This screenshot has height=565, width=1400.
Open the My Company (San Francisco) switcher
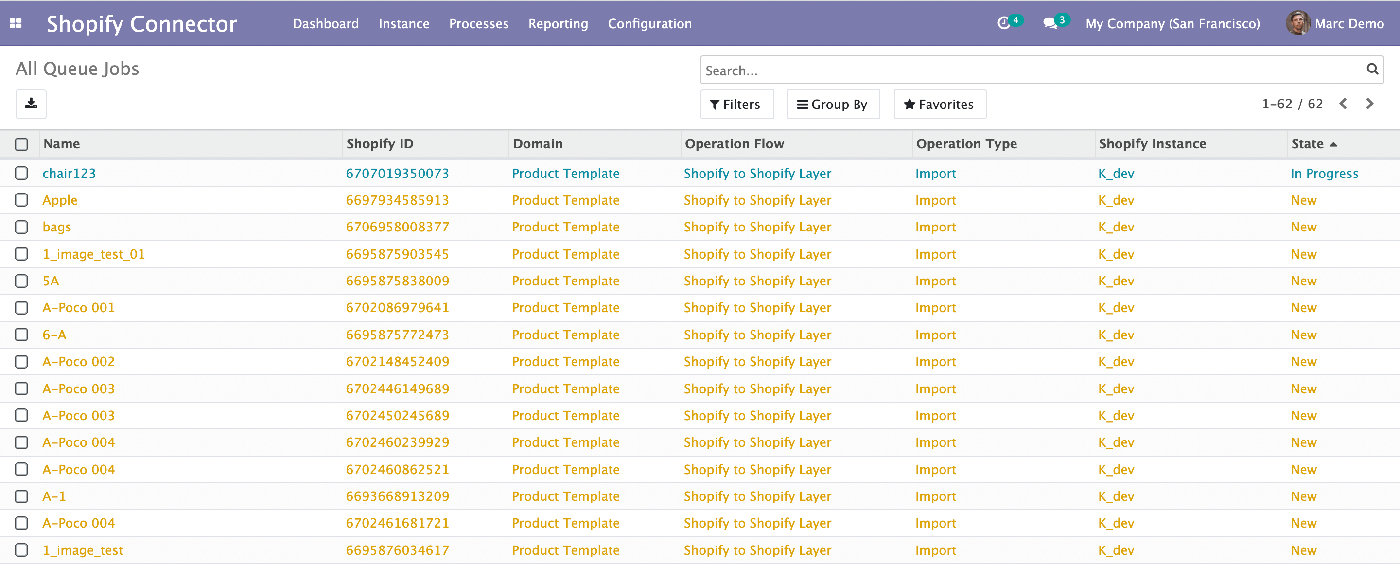[x=1173, y=23]
